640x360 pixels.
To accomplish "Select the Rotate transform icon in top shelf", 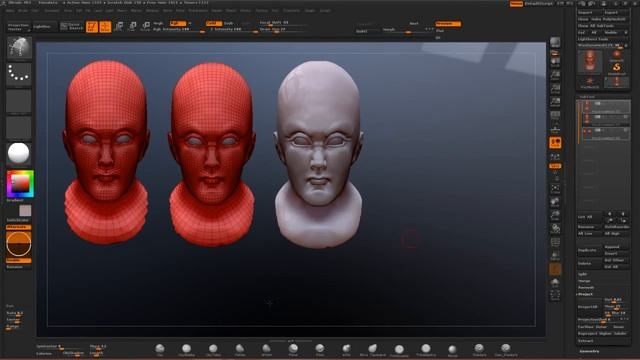I will point(145,27).
